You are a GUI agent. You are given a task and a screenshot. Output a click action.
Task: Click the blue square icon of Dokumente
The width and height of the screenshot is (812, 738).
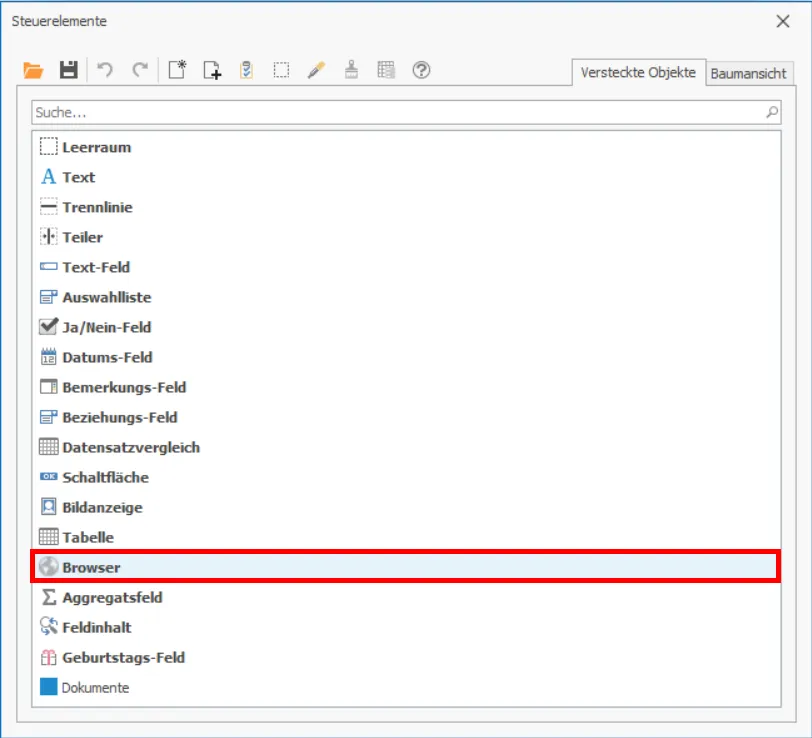[49, 687]
